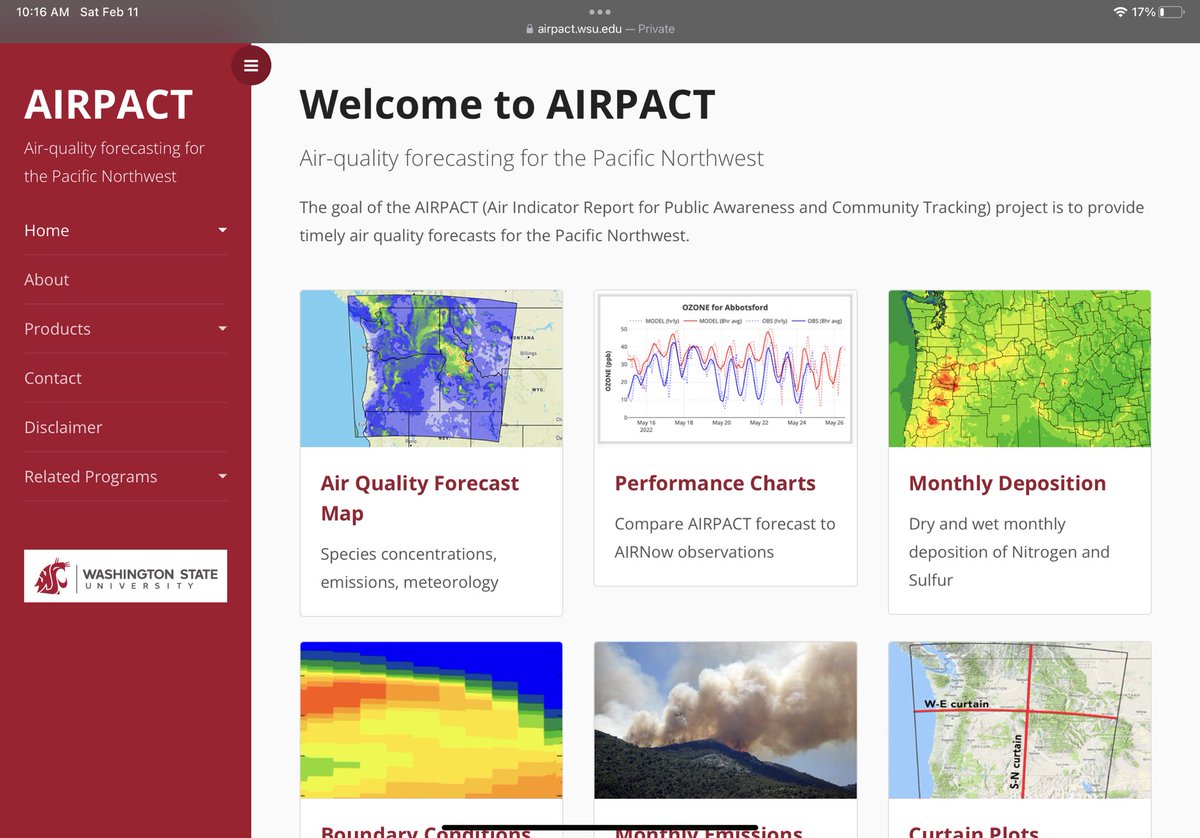Open the Curtain Plots link
1200x838 pixels.
click(973, 831)
